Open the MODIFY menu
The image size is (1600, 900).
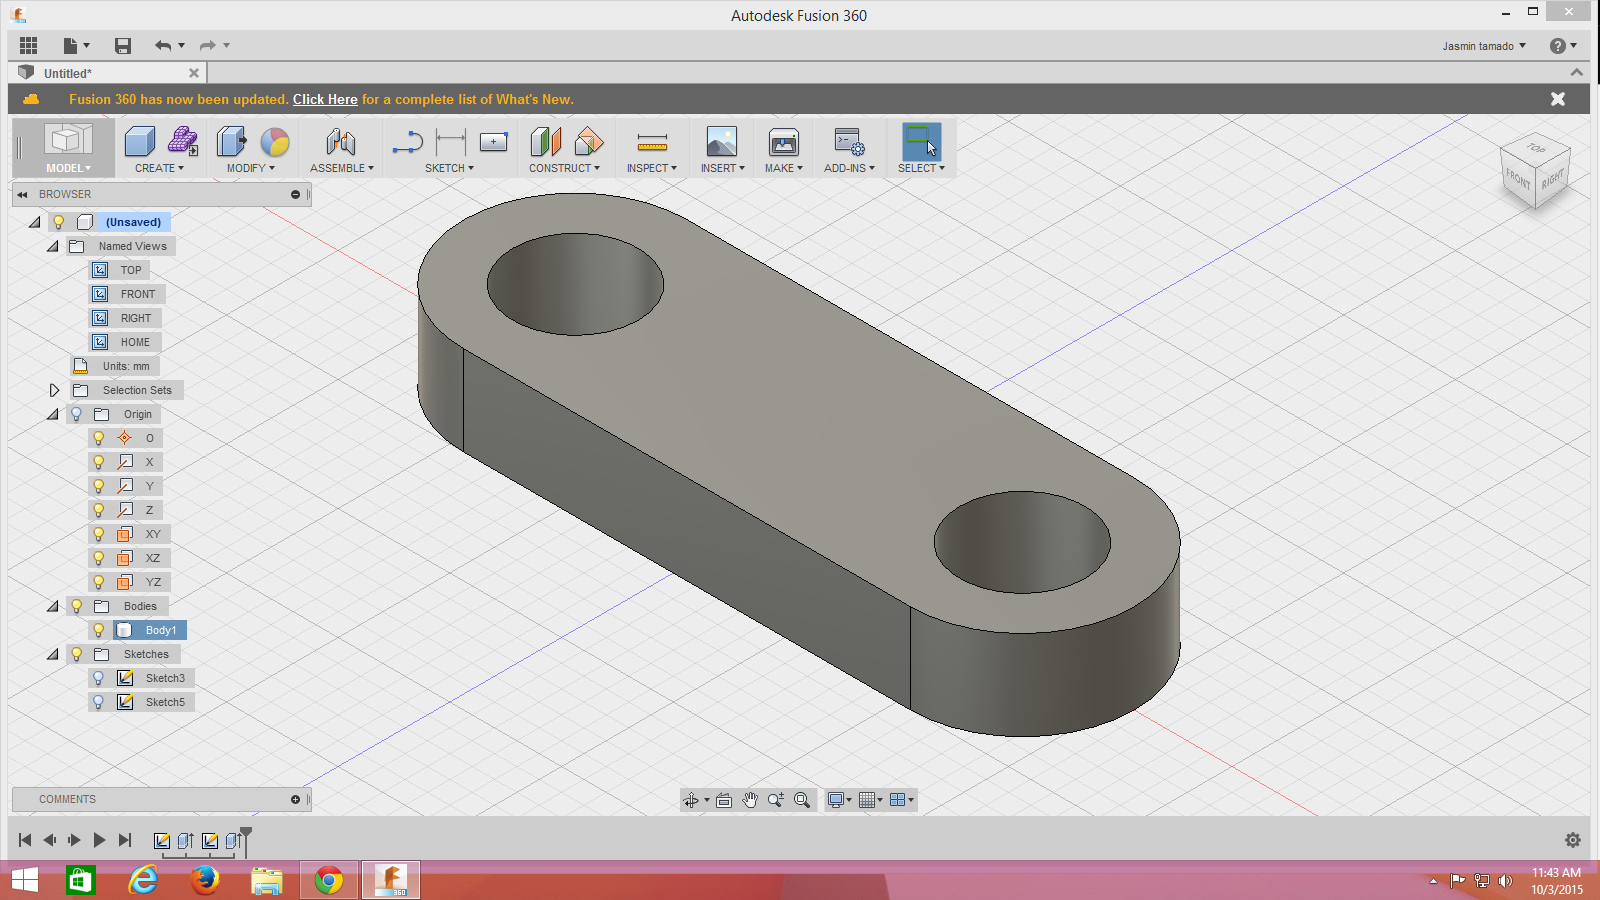click(x=250, y=168)
